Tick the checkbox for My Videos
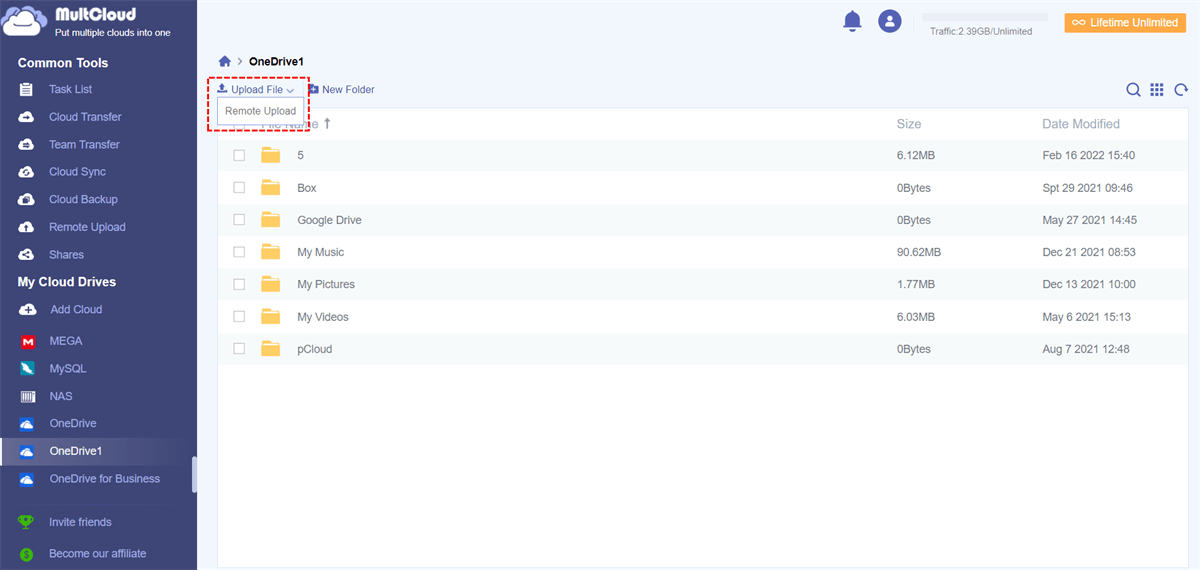 click(x=239, y=316)
